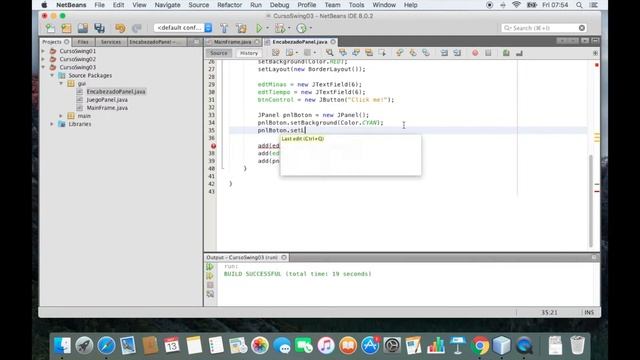Click the Open Project toolbar icon
The width and height of the screenshot is (640, 360).
click(x=83, y=28)
